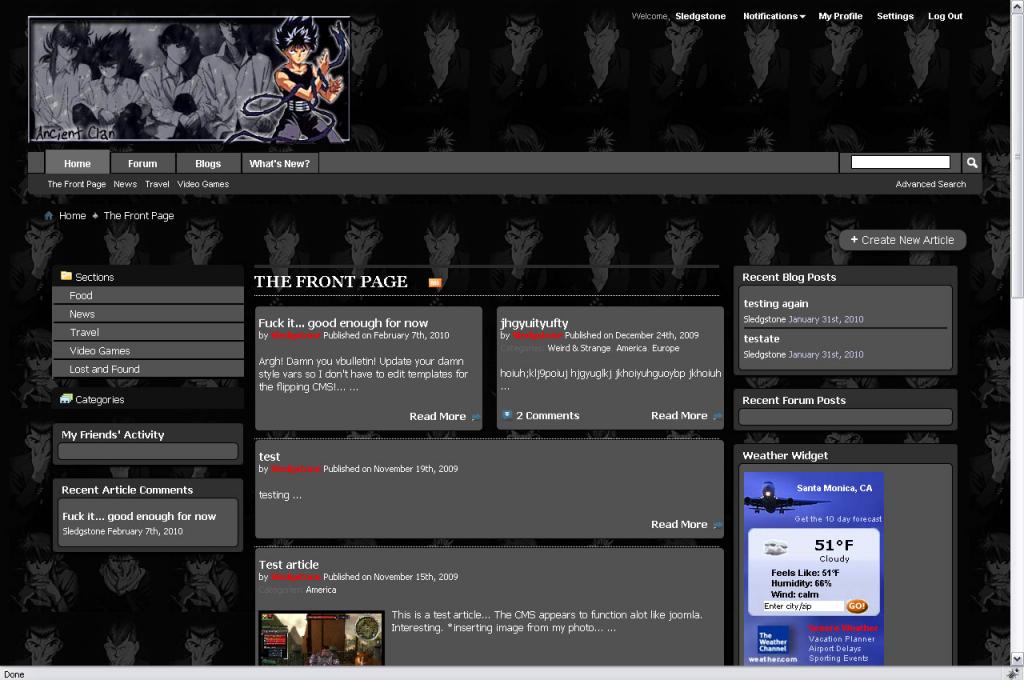Click the weather GO! button
Viewport: 1024px width, 680px height.
tap(857, 606)
